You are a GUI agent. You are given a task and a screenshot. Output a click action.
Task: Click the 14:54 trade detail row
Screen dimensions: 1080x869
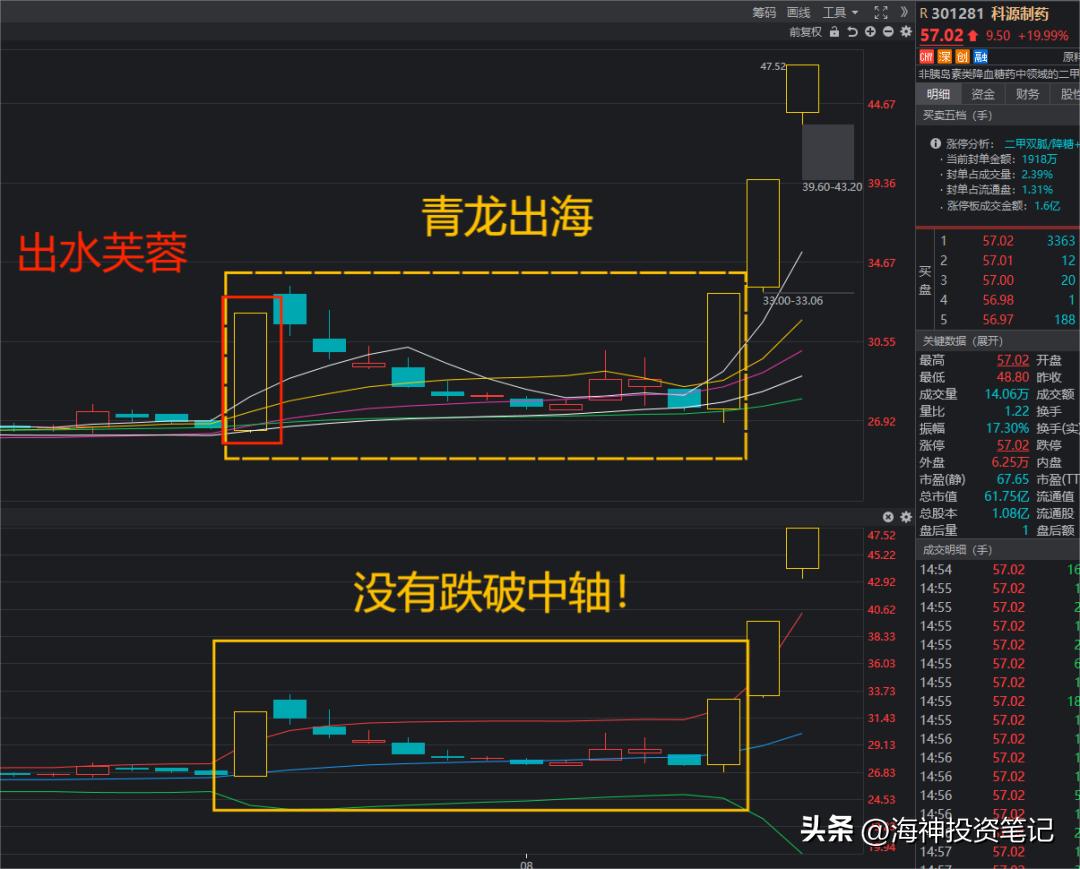pyautogui.click(x=999, y=569)
